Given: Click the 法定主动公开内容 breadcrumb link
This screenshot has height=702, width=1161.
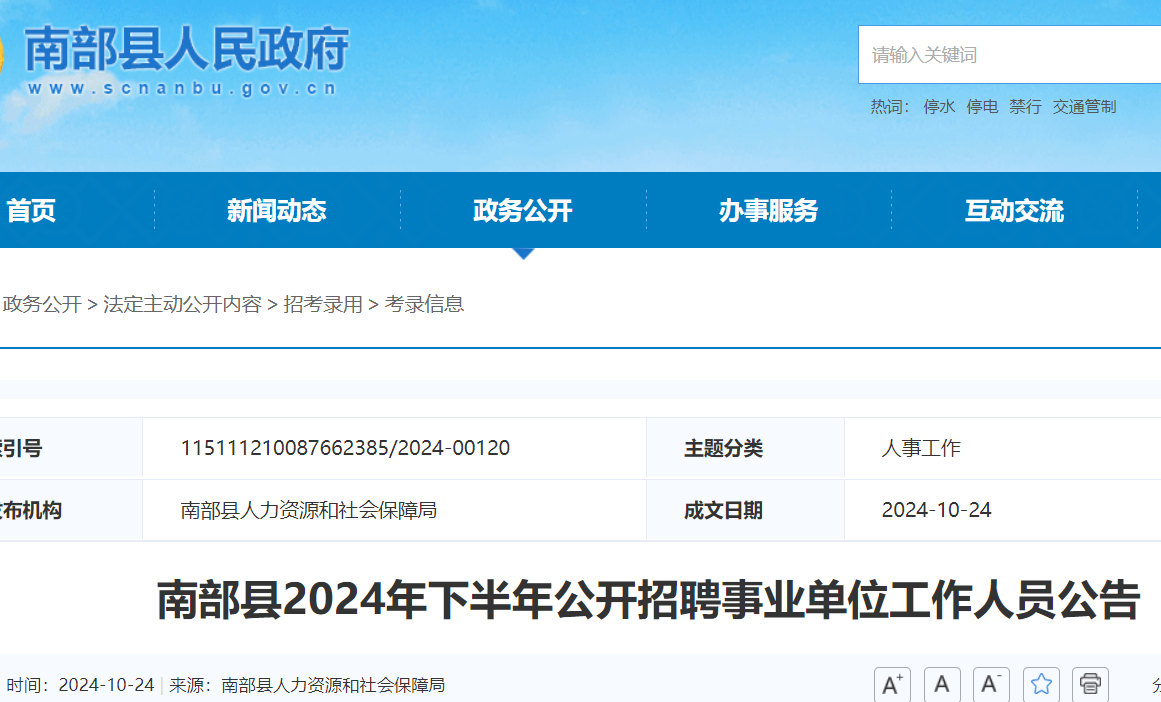Looking at the screenshot, I should (182, 304).
